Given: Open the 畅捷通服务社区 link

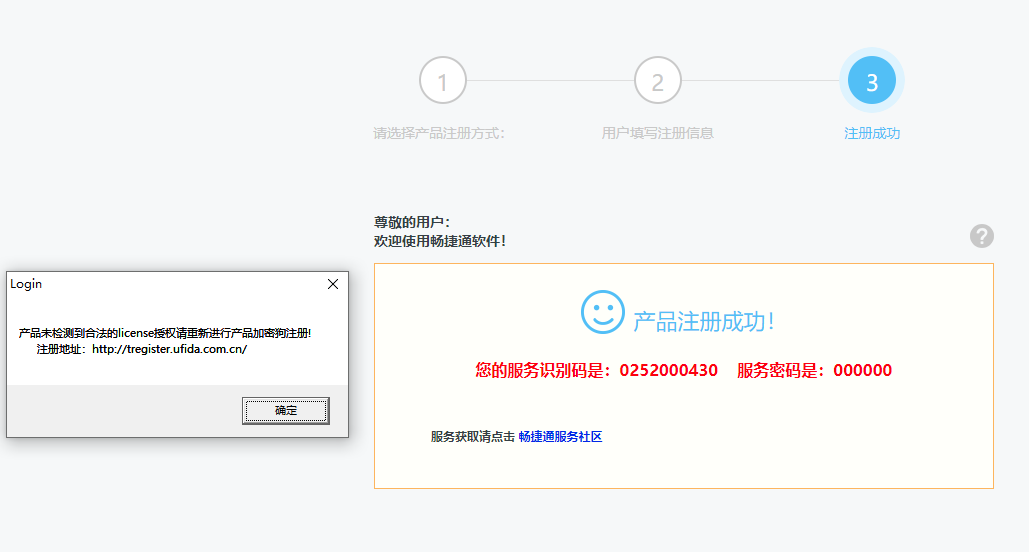Looking at the screenshot, I should click(560, 436).
